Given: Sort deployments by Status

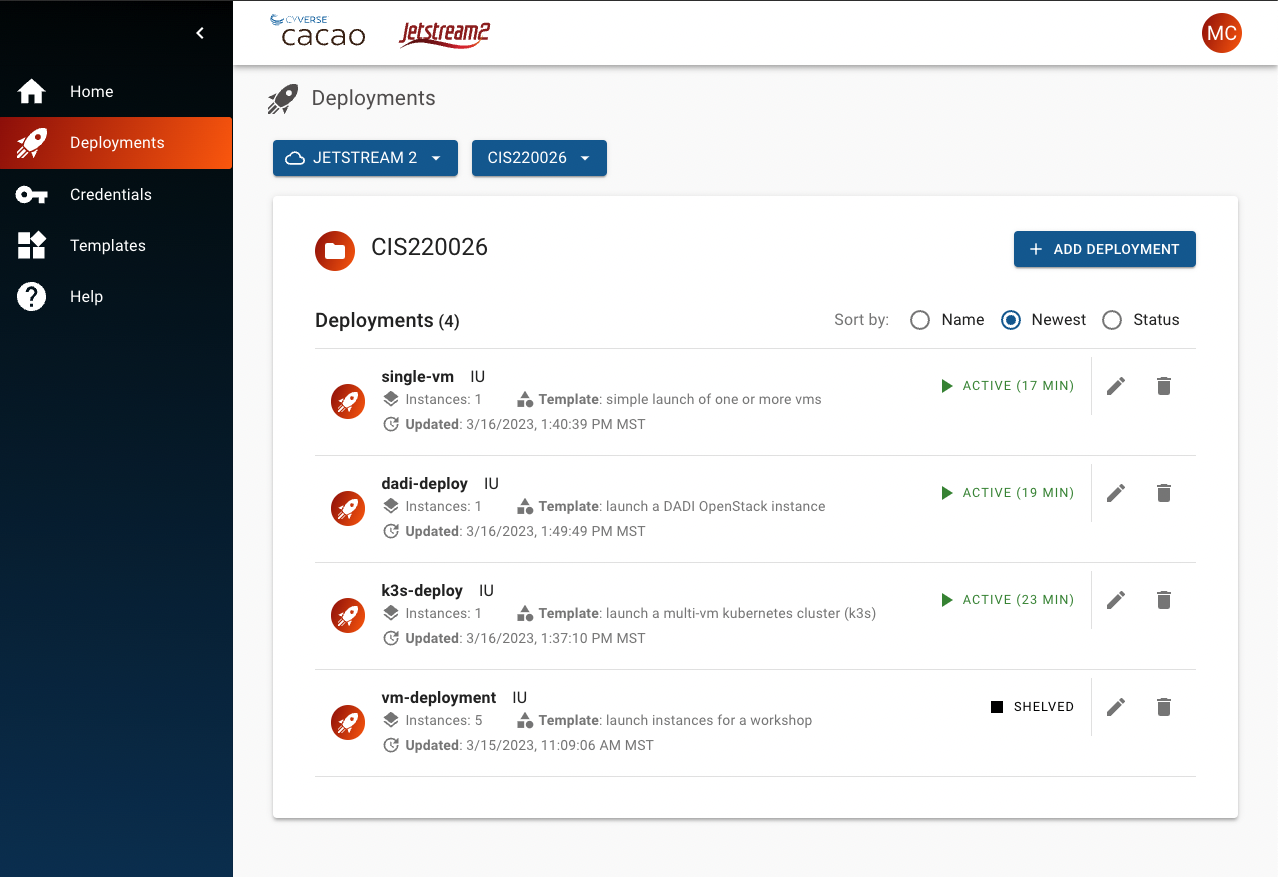Looking at the screenshot, I should coord(1112,320).
